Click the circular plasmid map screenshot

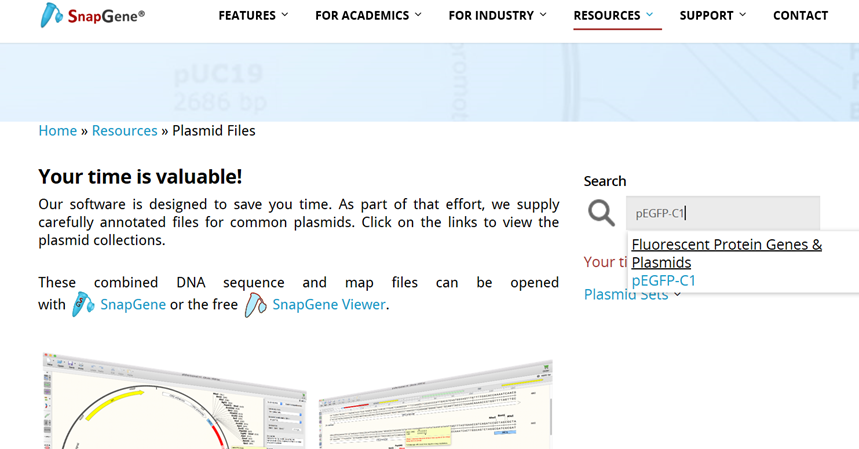[x=174, y=401]
